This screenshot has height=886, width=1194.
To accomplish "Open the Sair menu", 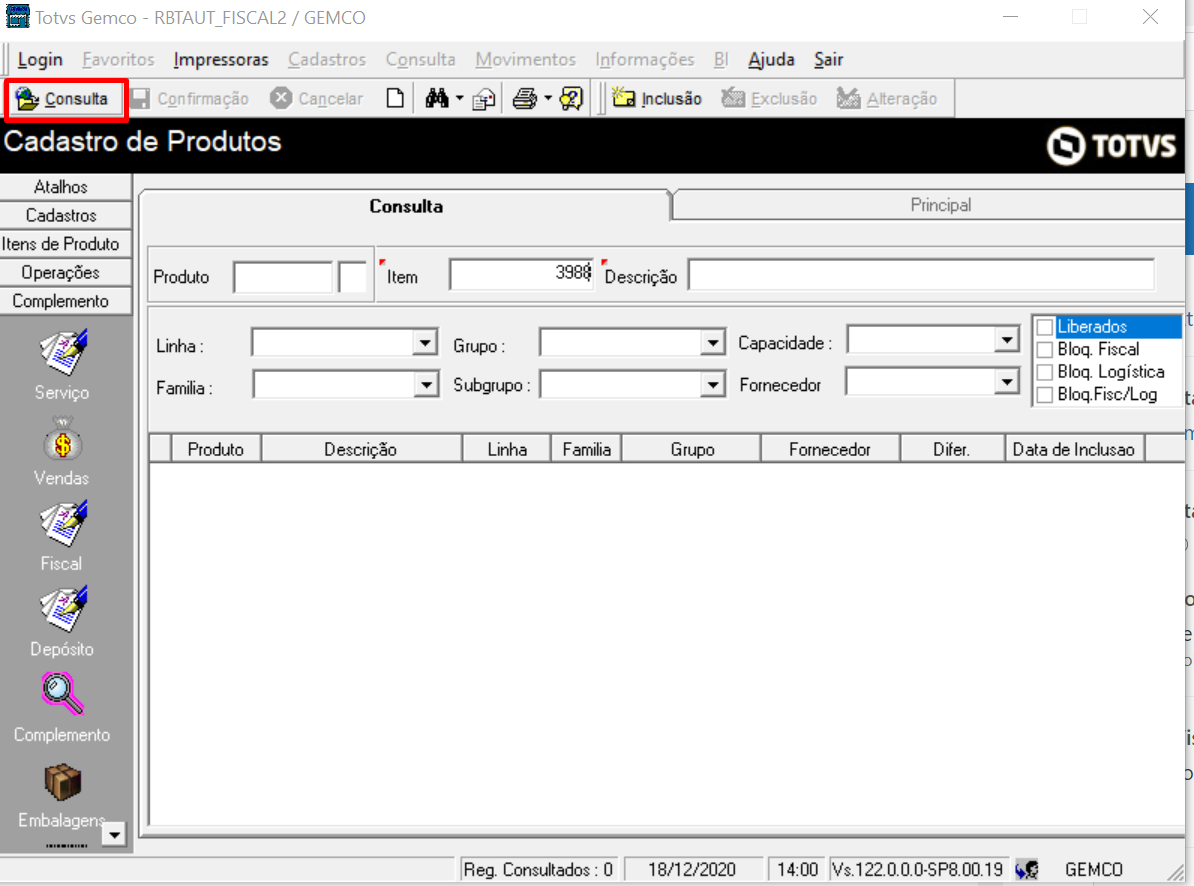I will [828, 59].
